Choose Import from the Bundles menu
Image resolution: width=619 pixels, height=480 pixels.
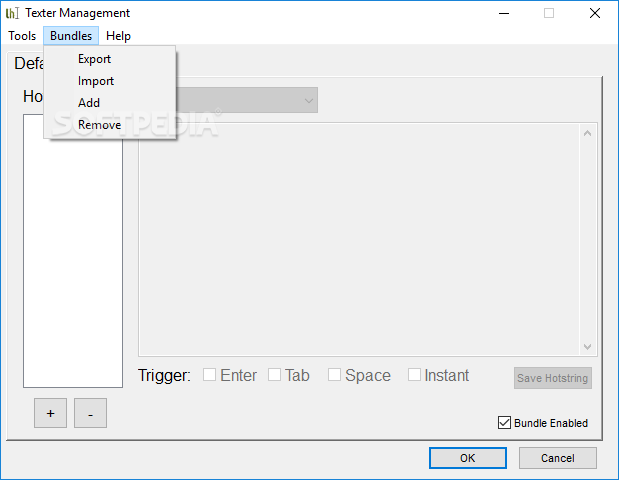tap(110, 81)
